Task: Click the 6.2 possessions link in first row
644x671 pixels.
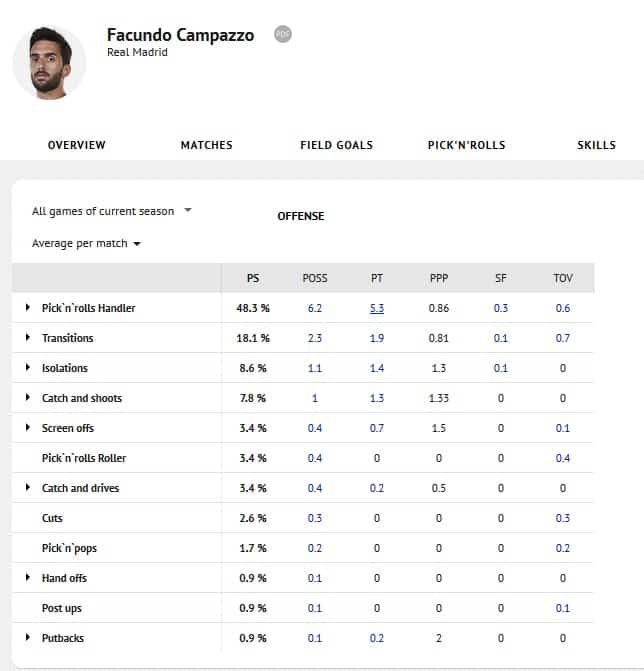Action: (x=315, y=308)
